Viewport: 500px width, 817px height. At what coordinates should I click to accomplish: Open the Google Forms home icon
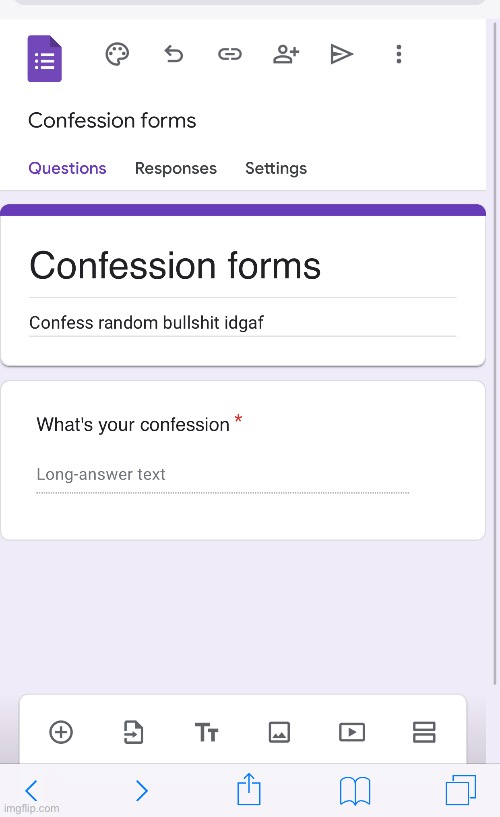click(x=45, y=58)
